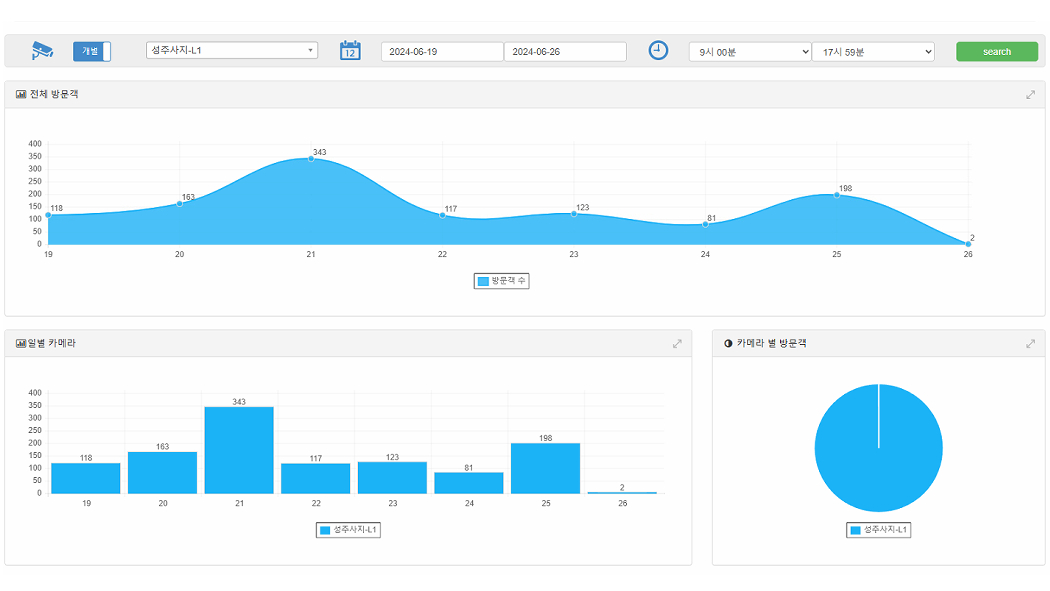This screenshot has height=591, width=1050.
Task: Click chart icon beside 전체 방문객 title
Action: [x=21, y=95]
